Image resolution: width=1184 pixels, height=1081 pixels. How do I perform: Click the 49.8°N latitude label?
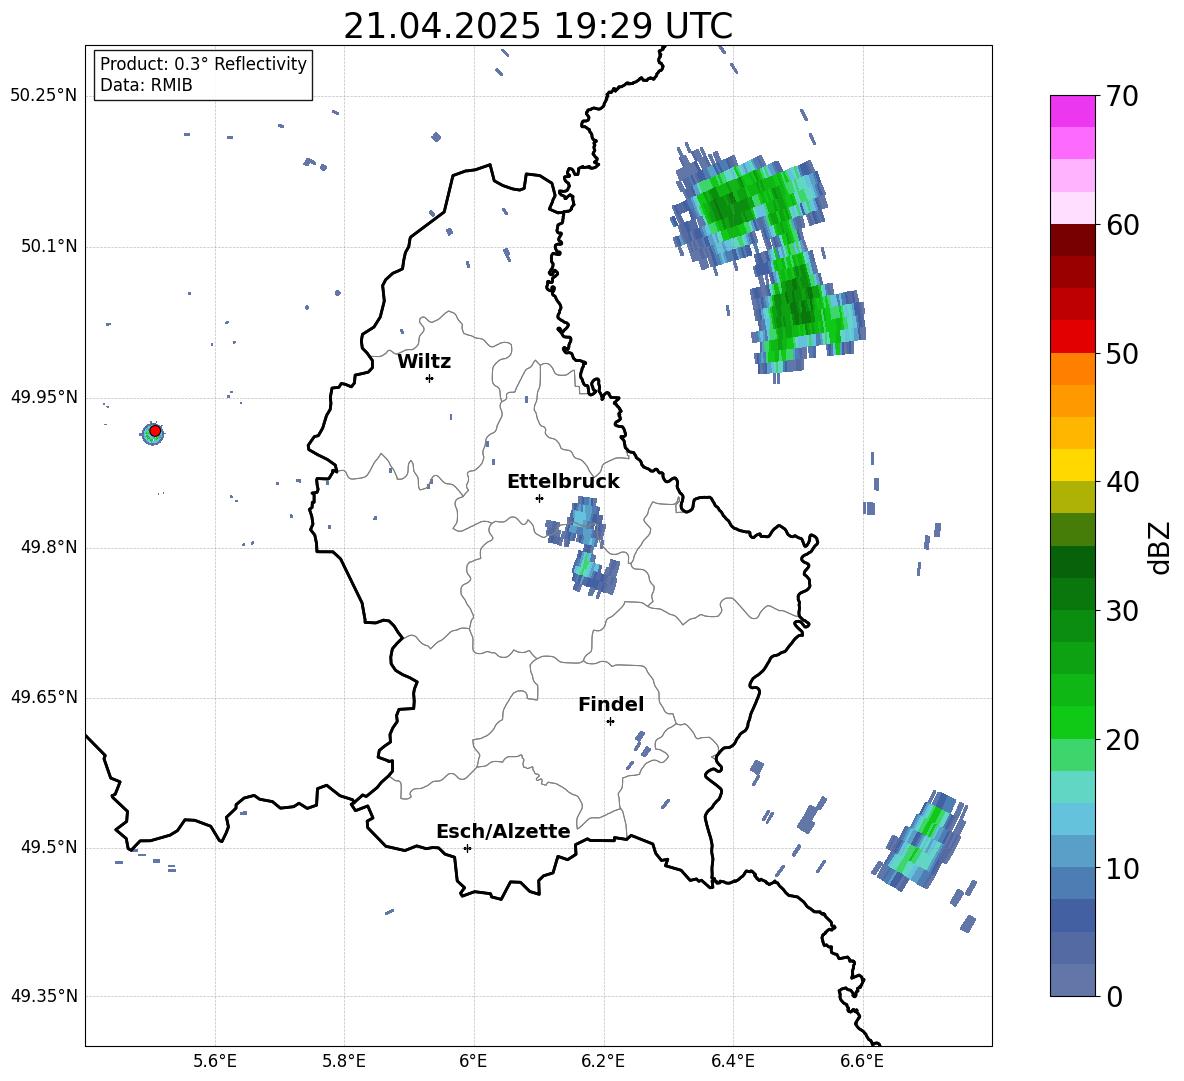coord(49,547)
